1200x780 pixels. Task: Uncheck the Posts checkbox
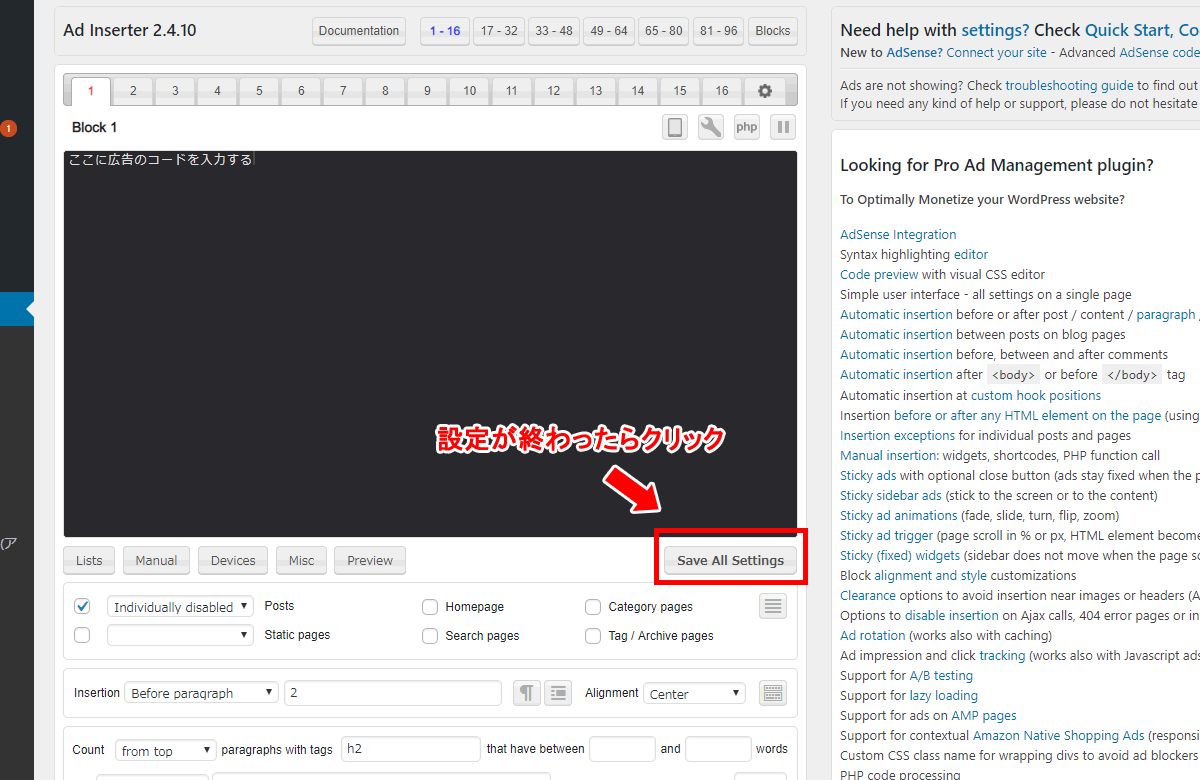[83, 606]
